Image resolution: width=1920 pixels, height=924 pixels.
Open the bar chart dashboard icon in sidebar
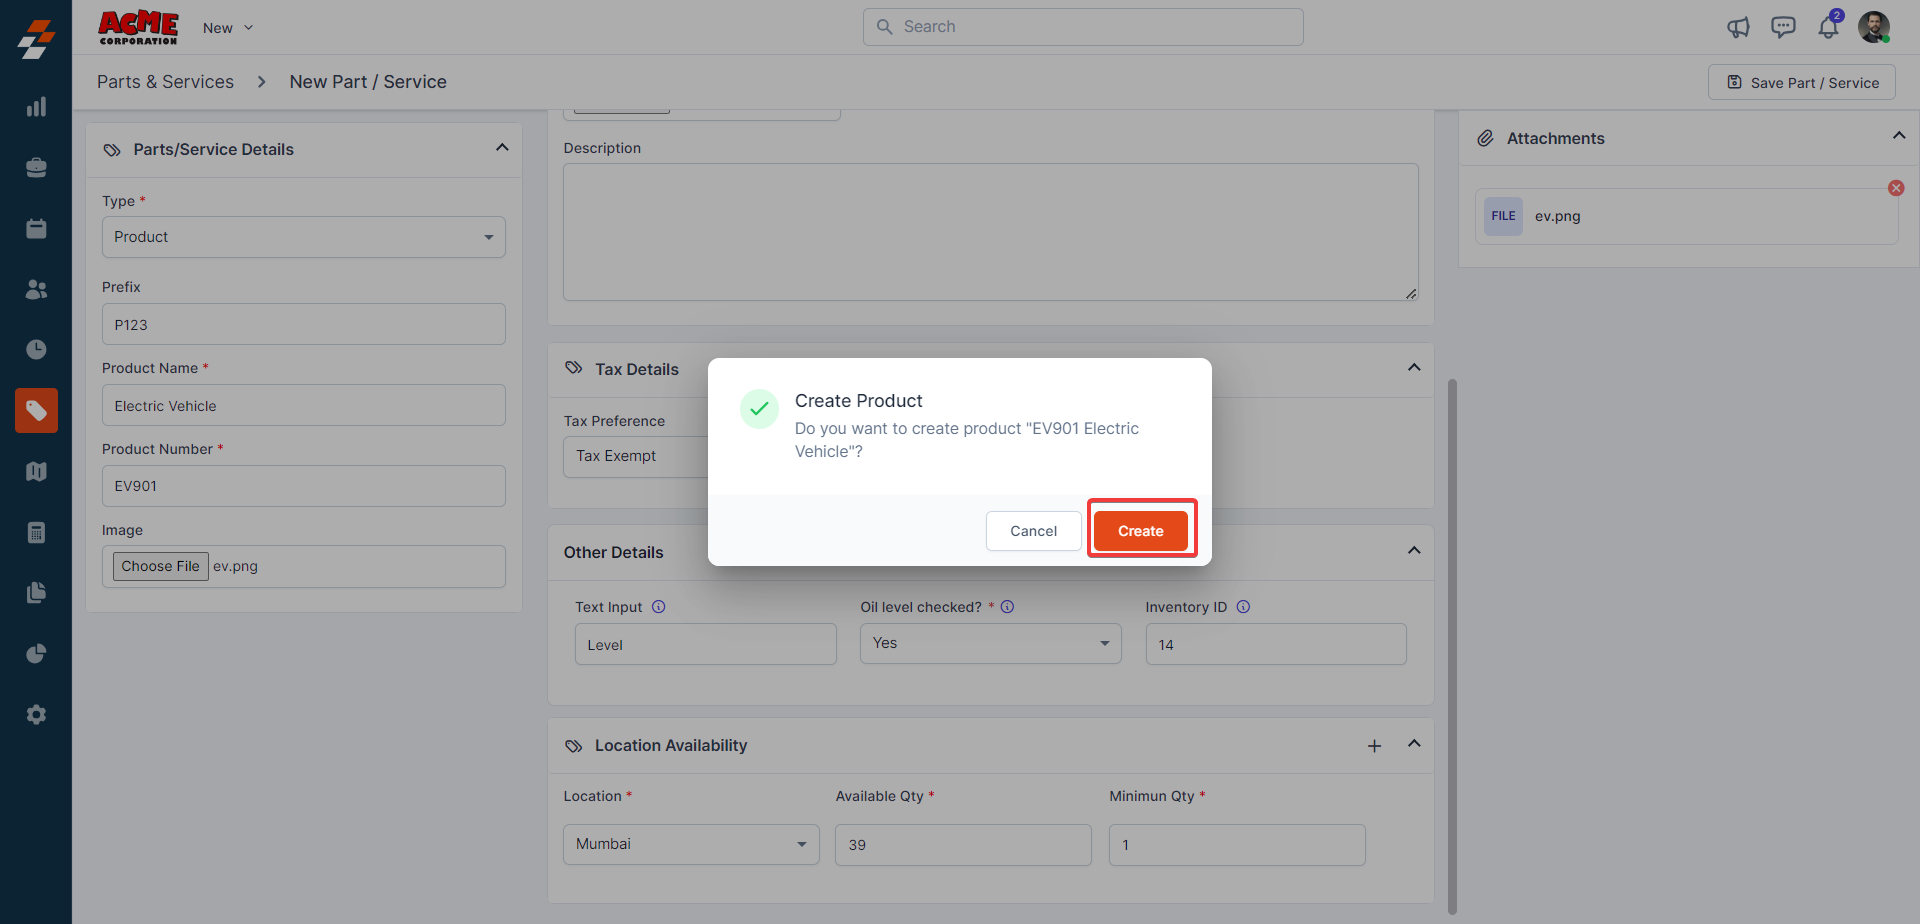point(36,107)
